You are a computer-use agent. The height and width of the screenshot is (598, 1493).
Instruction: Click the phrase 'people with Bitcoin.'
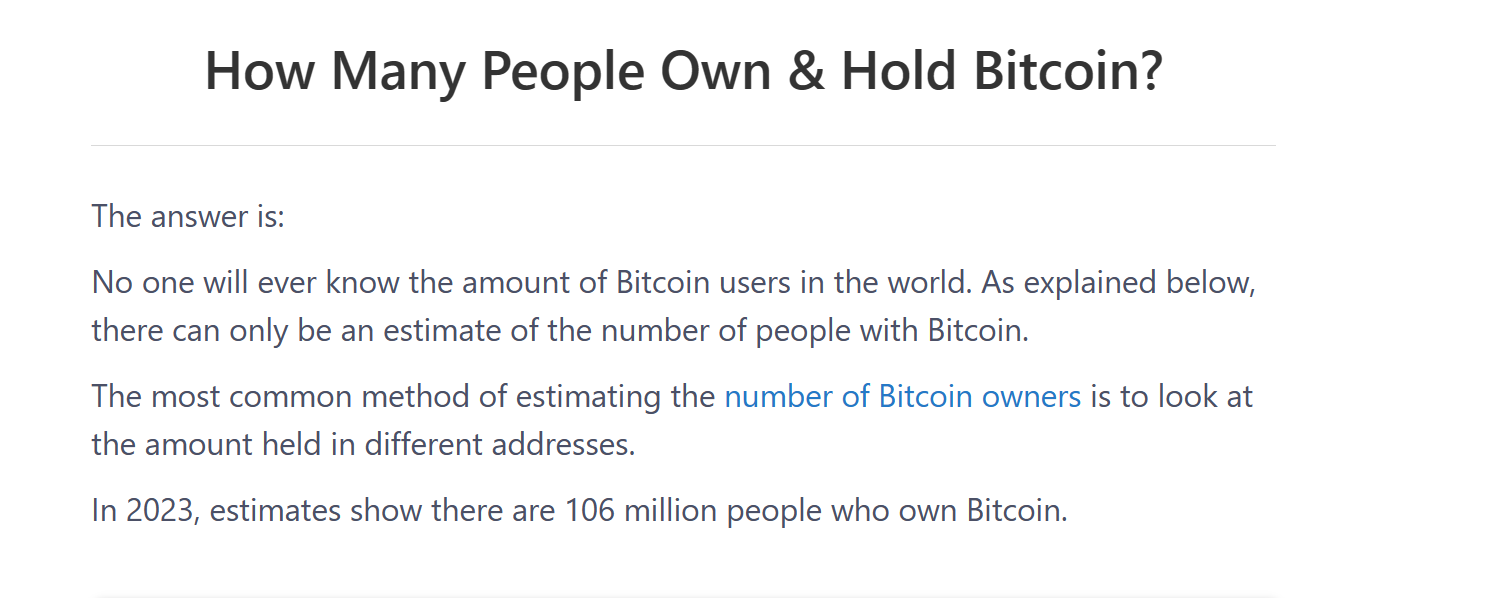tap(893, 330)
